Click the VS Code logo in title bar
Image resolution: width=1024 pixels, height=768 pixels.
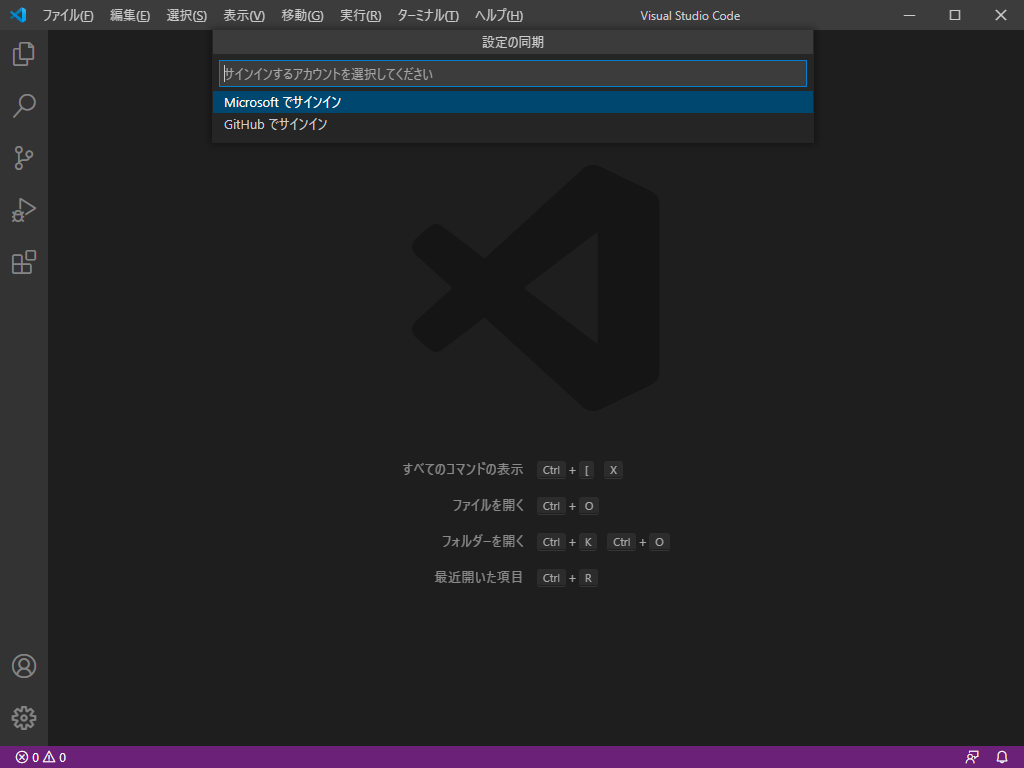(x=18, y=15)
